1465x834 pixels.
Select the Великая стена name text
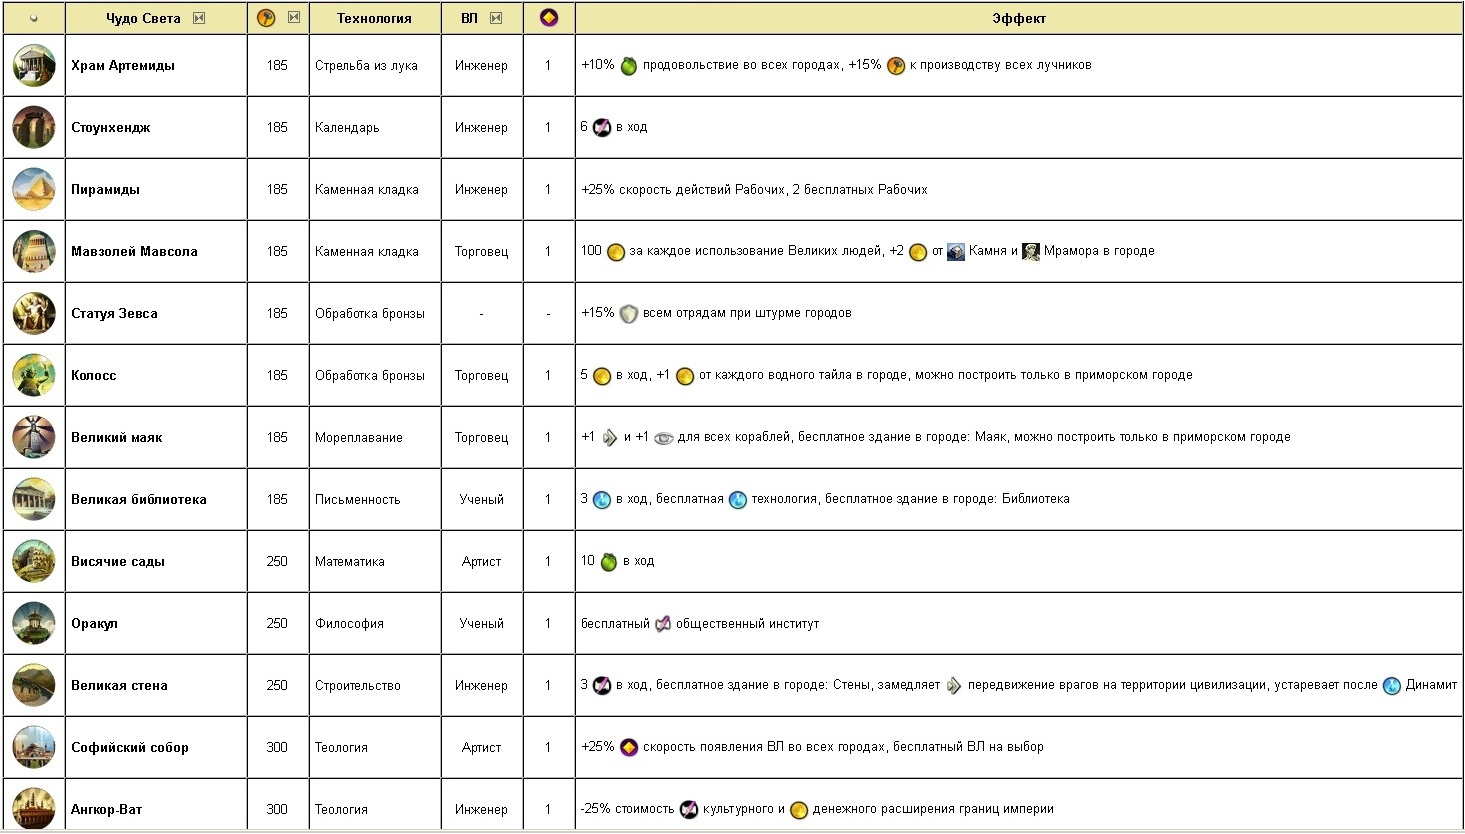click(x=119, y=686)
